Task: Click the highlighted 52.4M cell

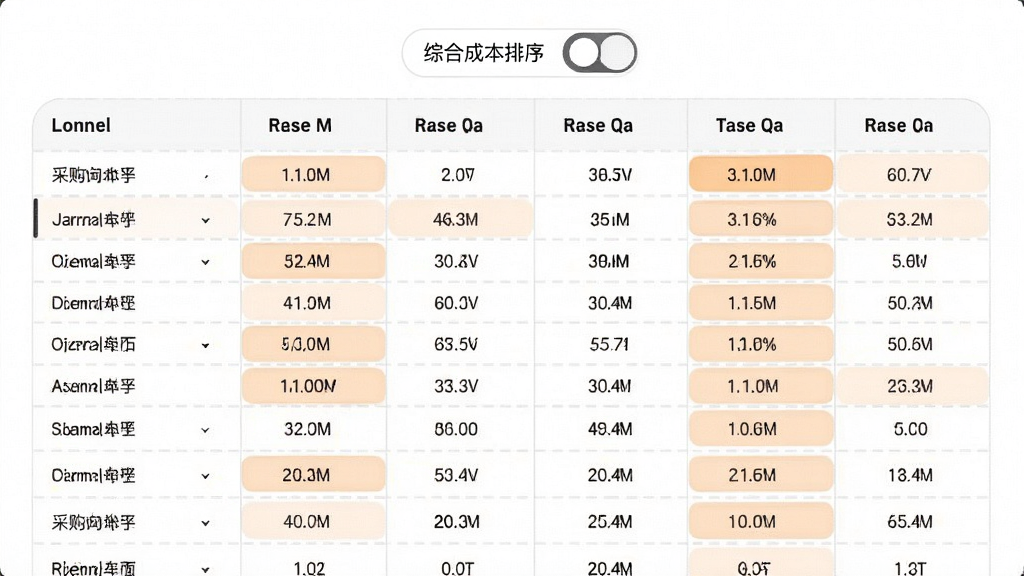Action: 313,261
